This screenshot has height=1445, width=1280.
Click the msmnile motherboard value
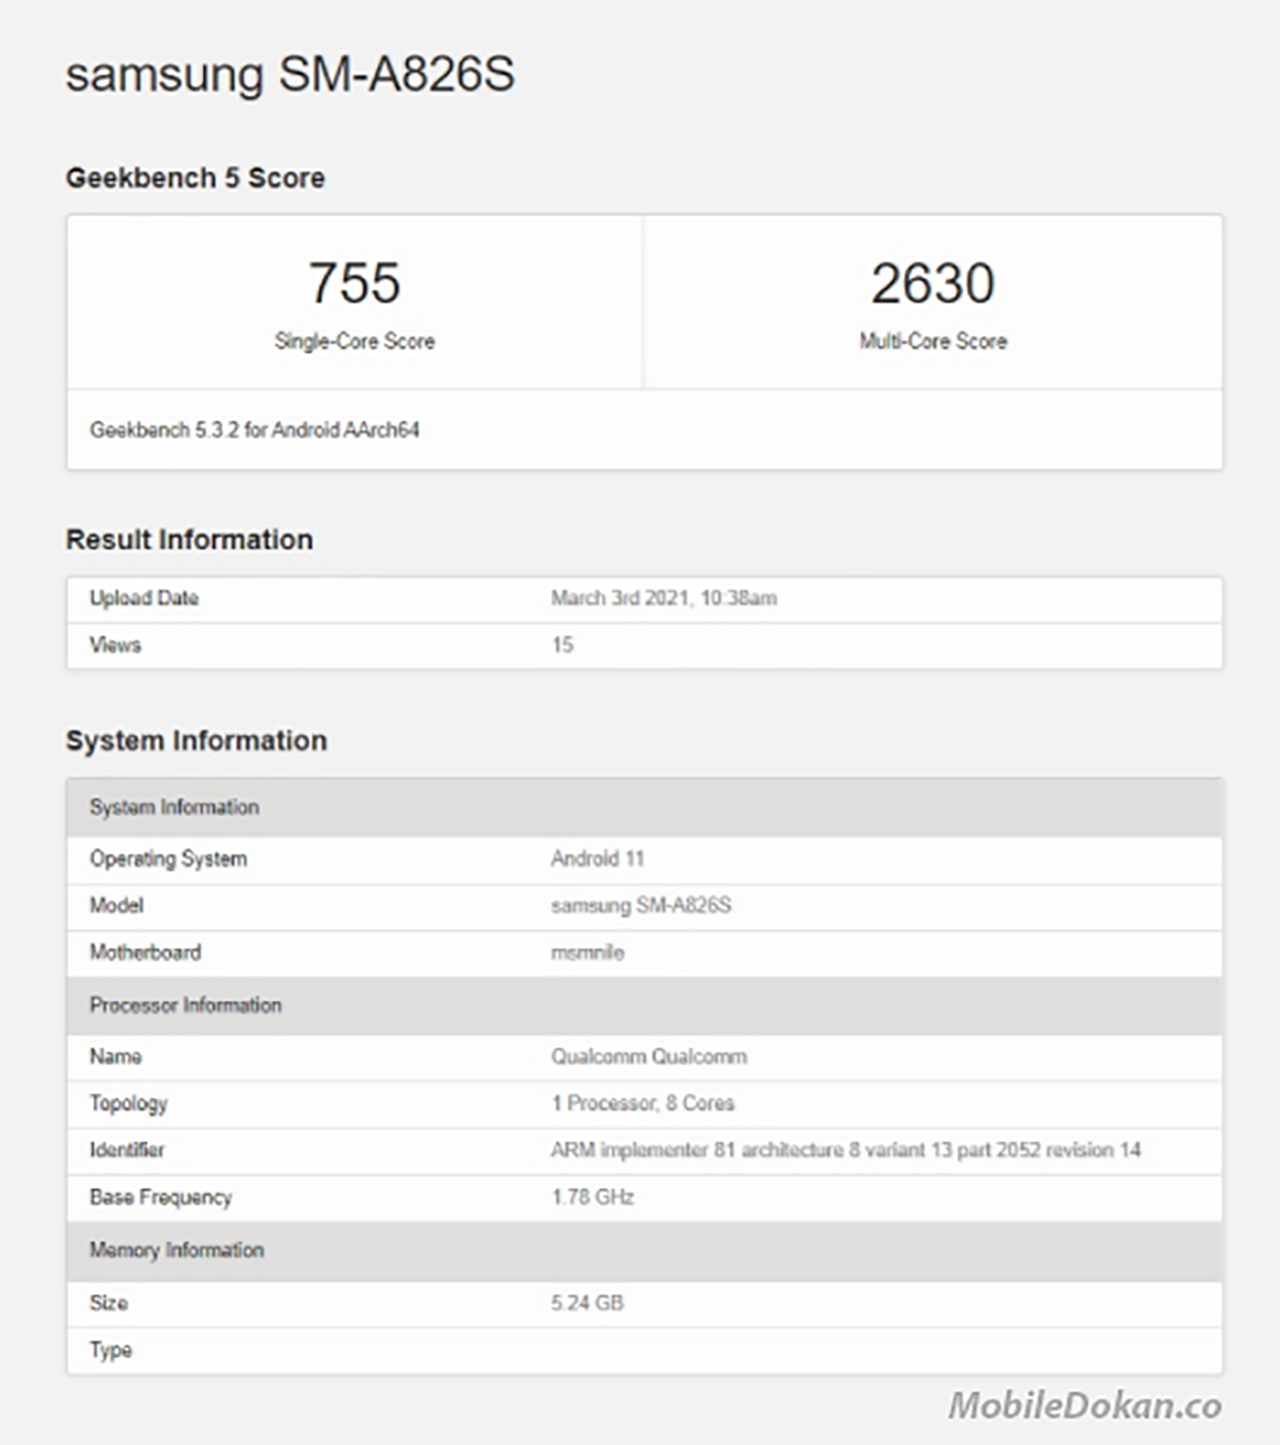(587, 952)
